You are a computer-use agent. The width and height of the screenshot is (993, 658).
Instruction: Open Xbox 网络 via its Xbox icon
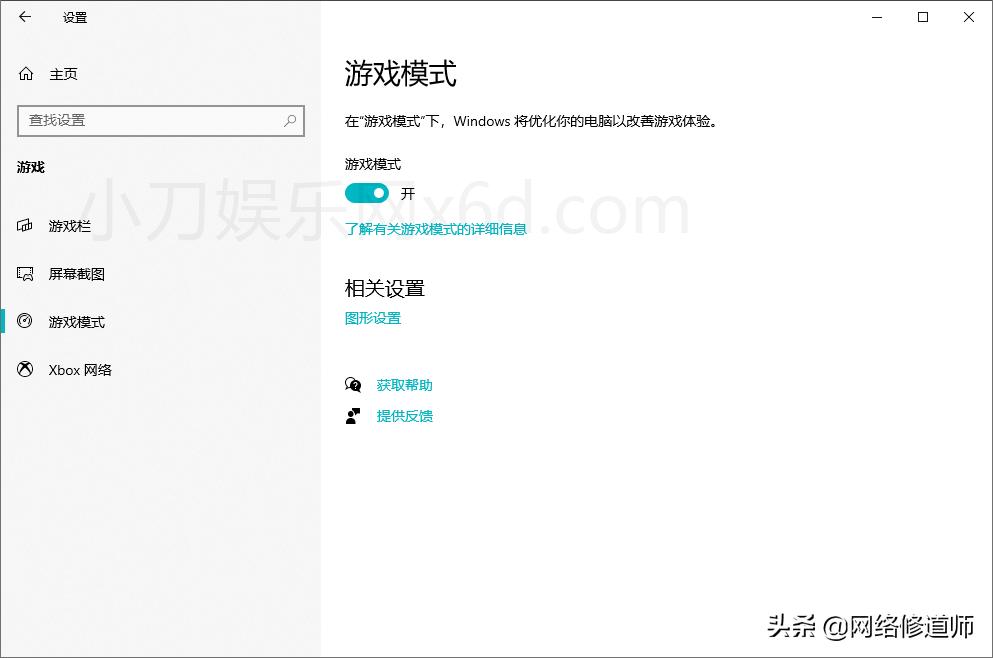[27, 369]
